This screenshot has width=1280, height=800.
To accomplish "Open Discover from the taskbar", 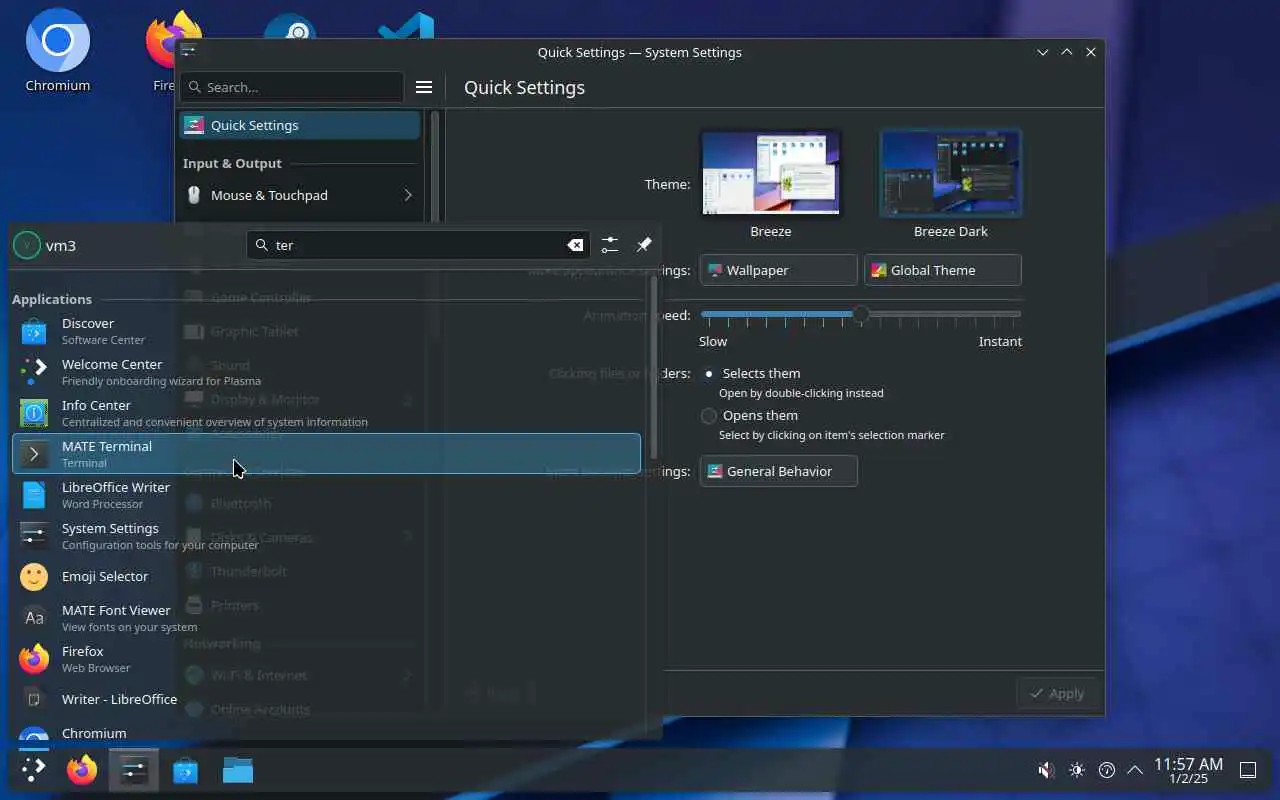I will [185, 770].
